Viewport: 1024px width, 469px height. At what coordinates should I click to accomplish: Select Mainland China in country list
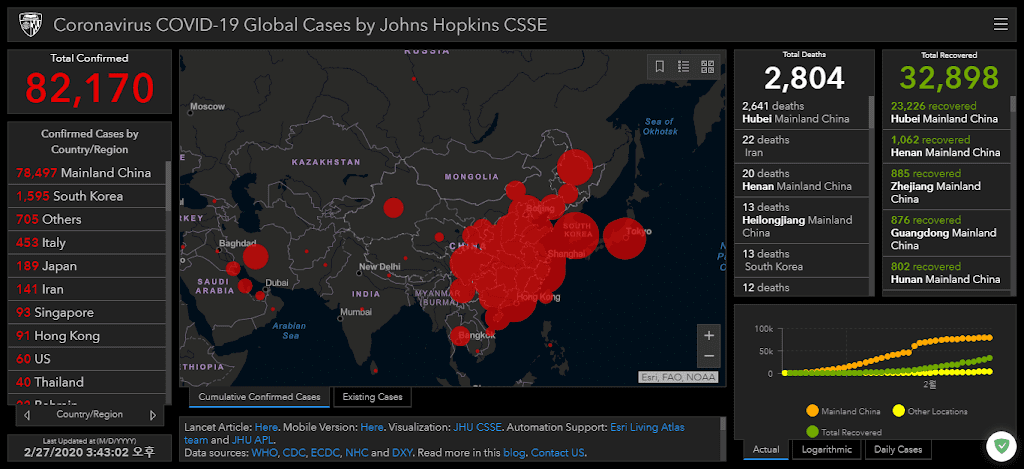pos(86,173)
